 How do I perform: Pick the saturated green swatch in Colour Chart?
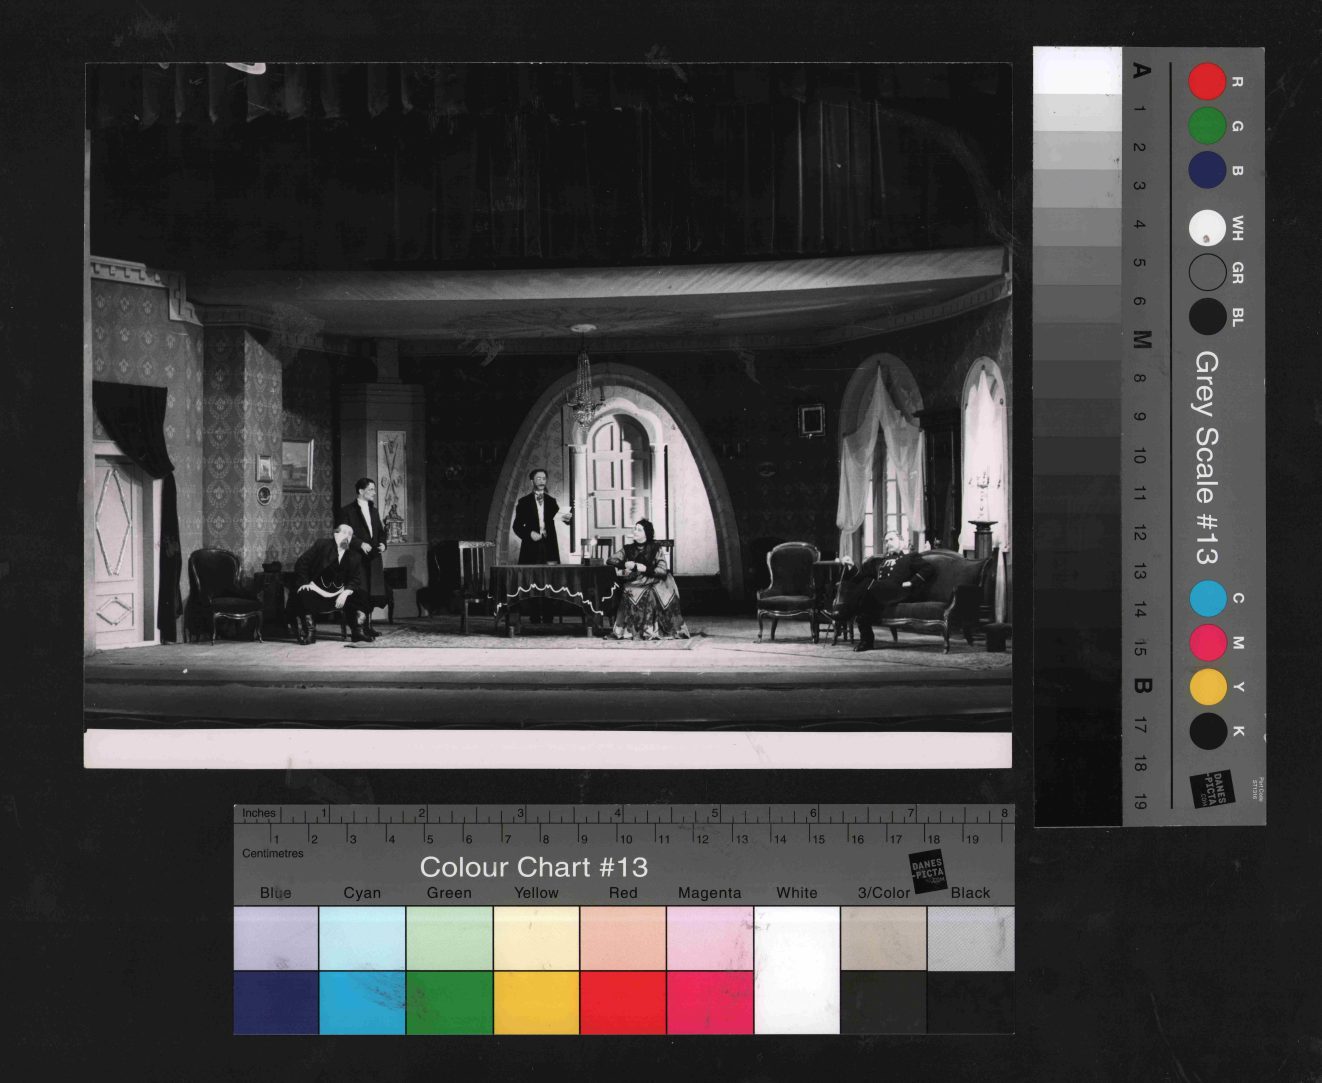[449, 1002]
